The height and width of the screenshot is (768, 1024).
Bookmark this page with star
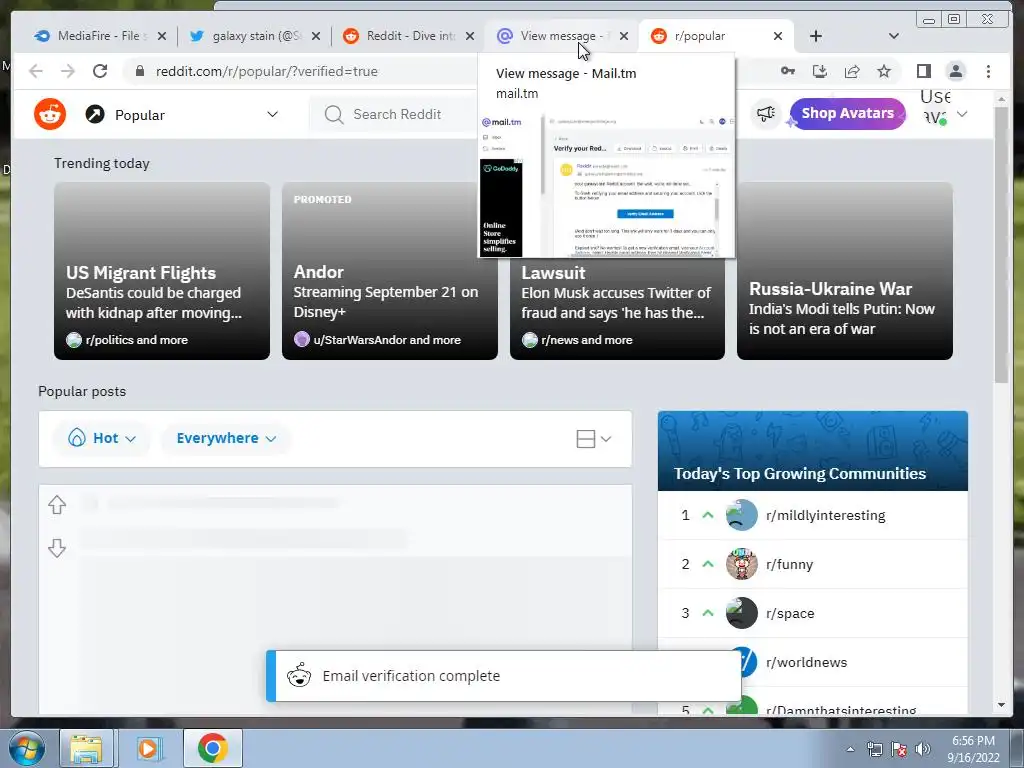884,71
